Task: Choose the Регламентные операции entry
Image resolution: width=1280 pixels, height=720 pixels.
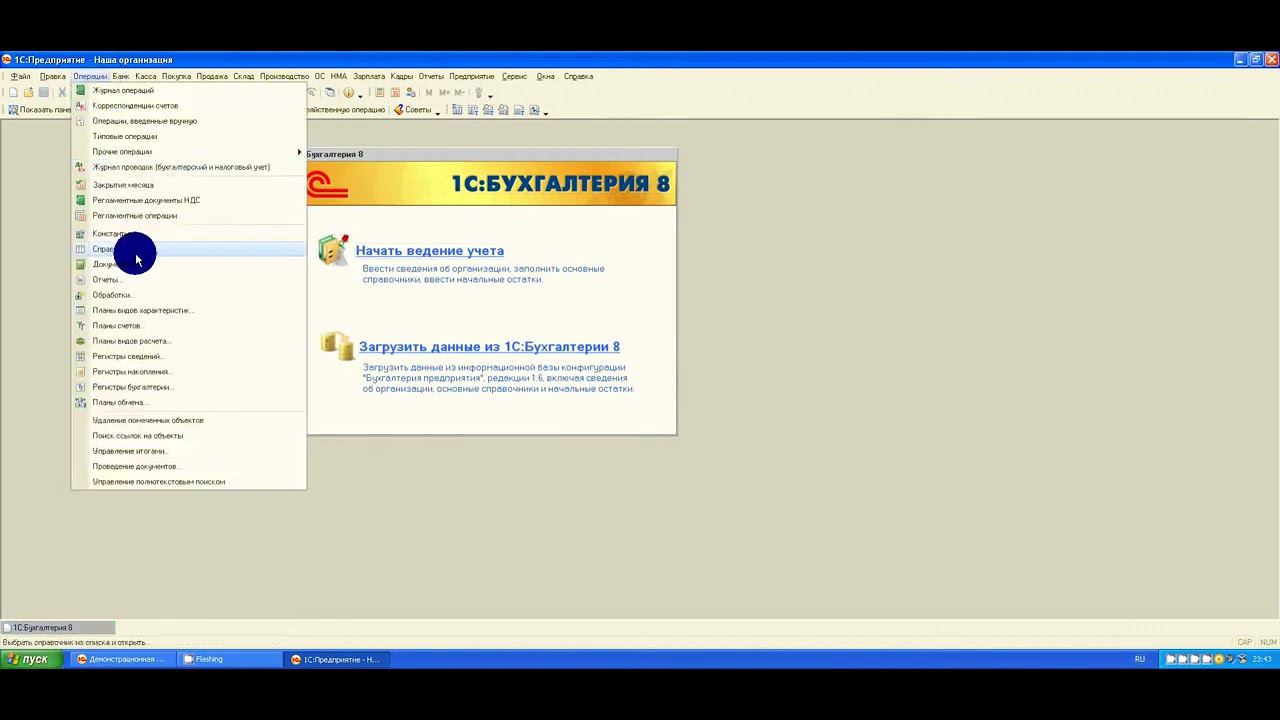Action: 189,216
